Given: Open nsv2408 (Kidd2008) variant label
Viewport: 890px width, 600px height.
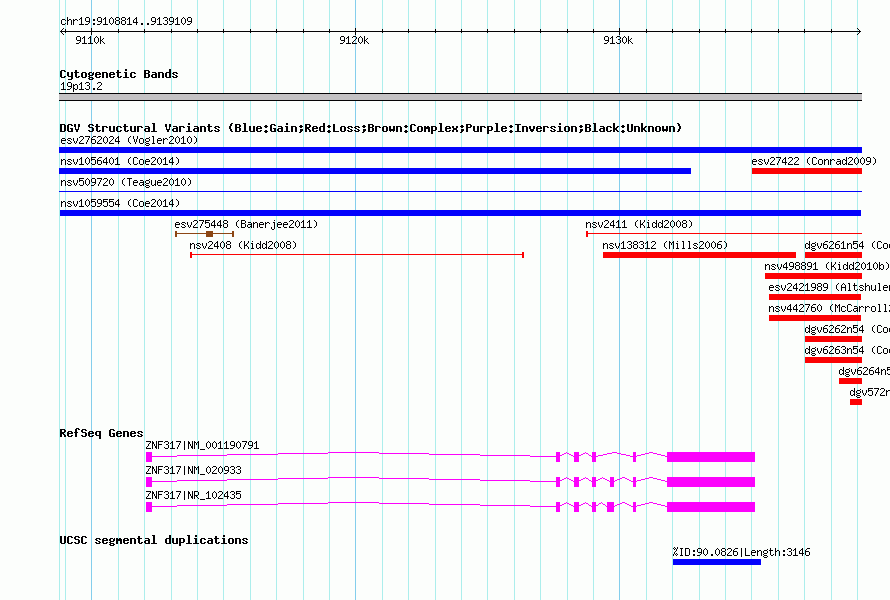Looking at the screenshot, I should (x=243, y=245).
